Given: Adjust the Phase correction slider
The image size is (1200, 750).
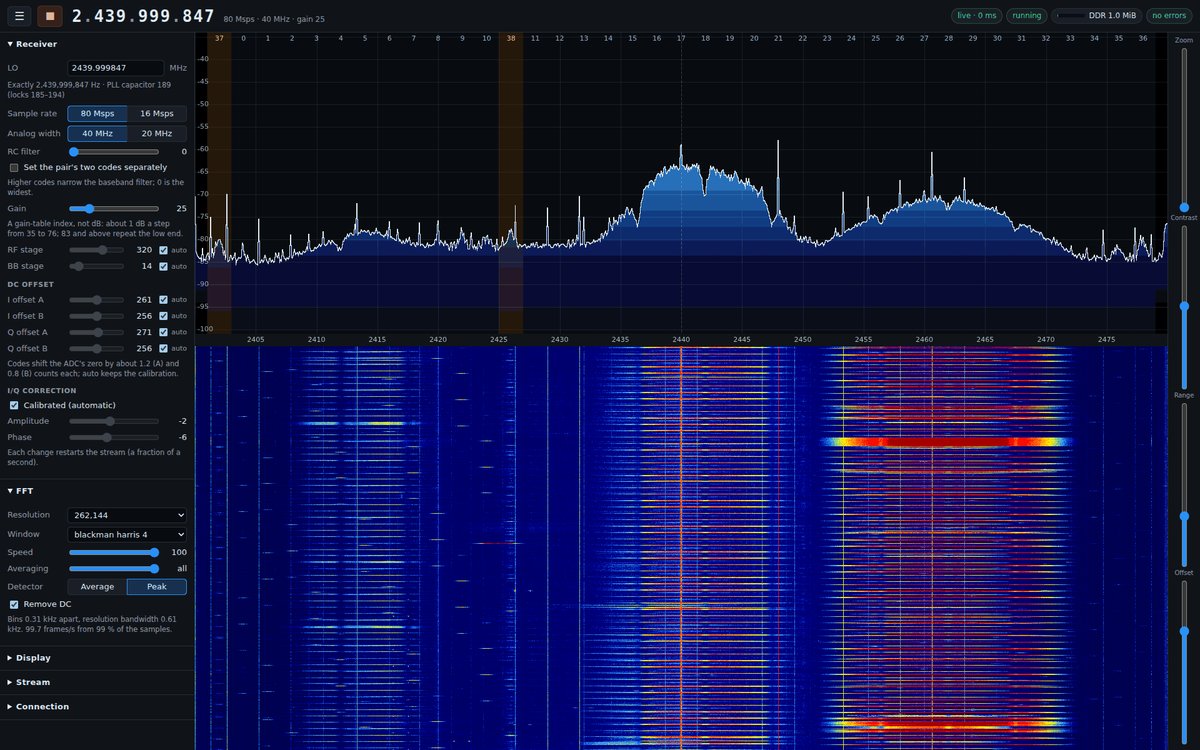Looking at the screenshot, I should click(x=113, y=437).
